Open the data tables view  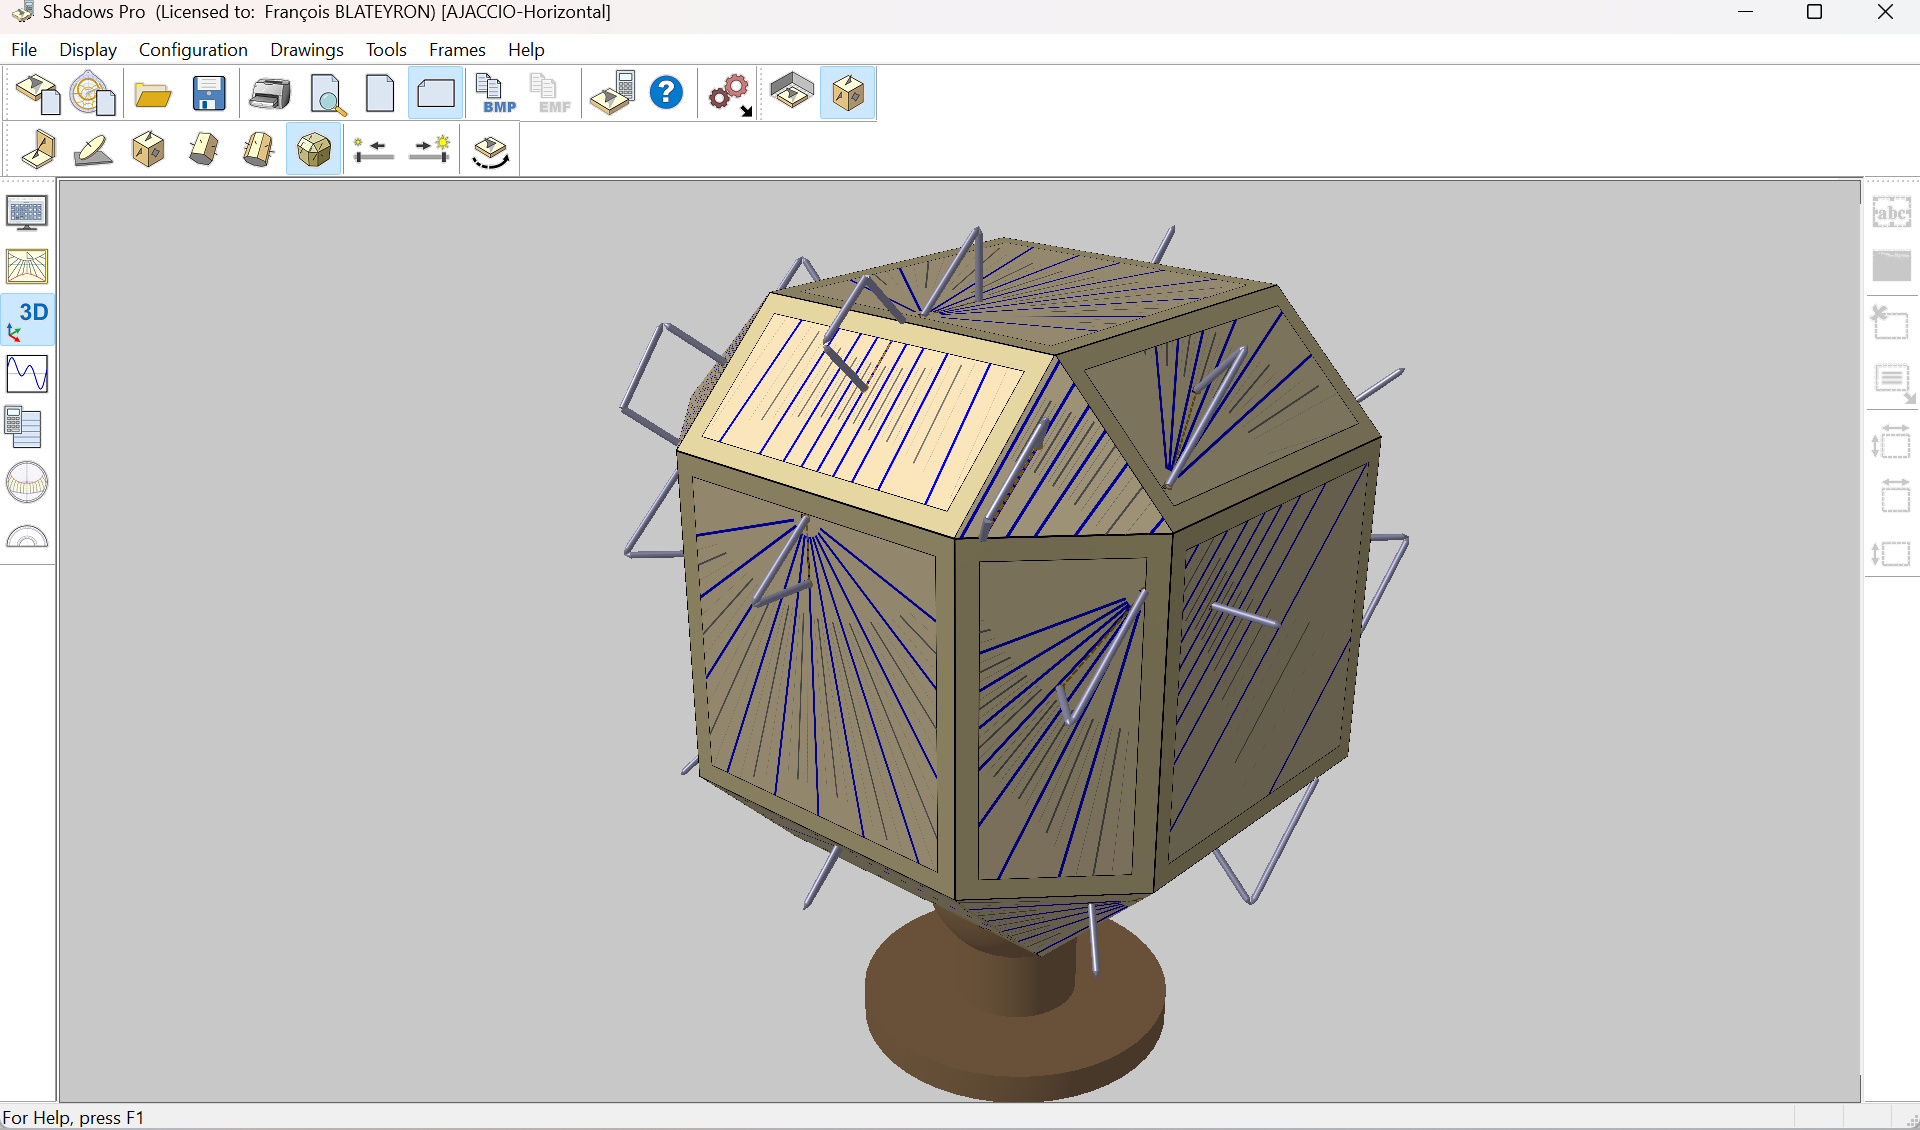click(x=24, y=428)
